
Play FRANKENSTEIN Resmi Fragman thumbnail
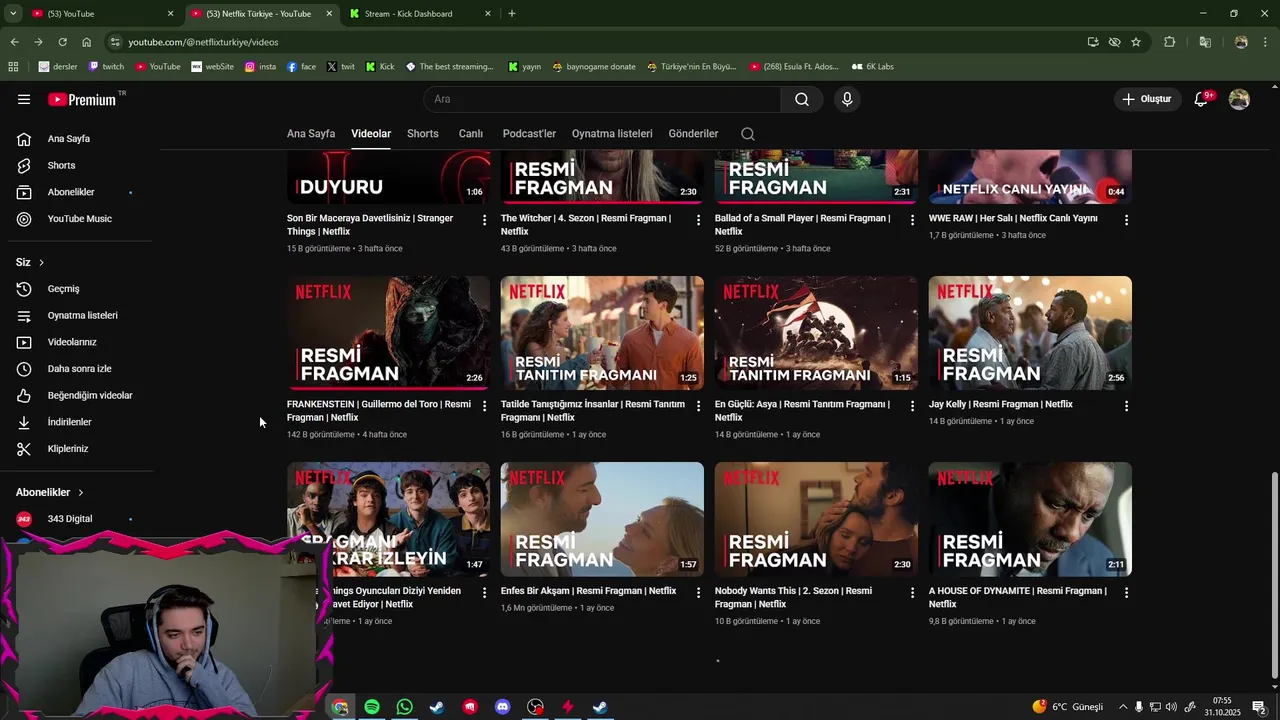click(x=388, y=333)
